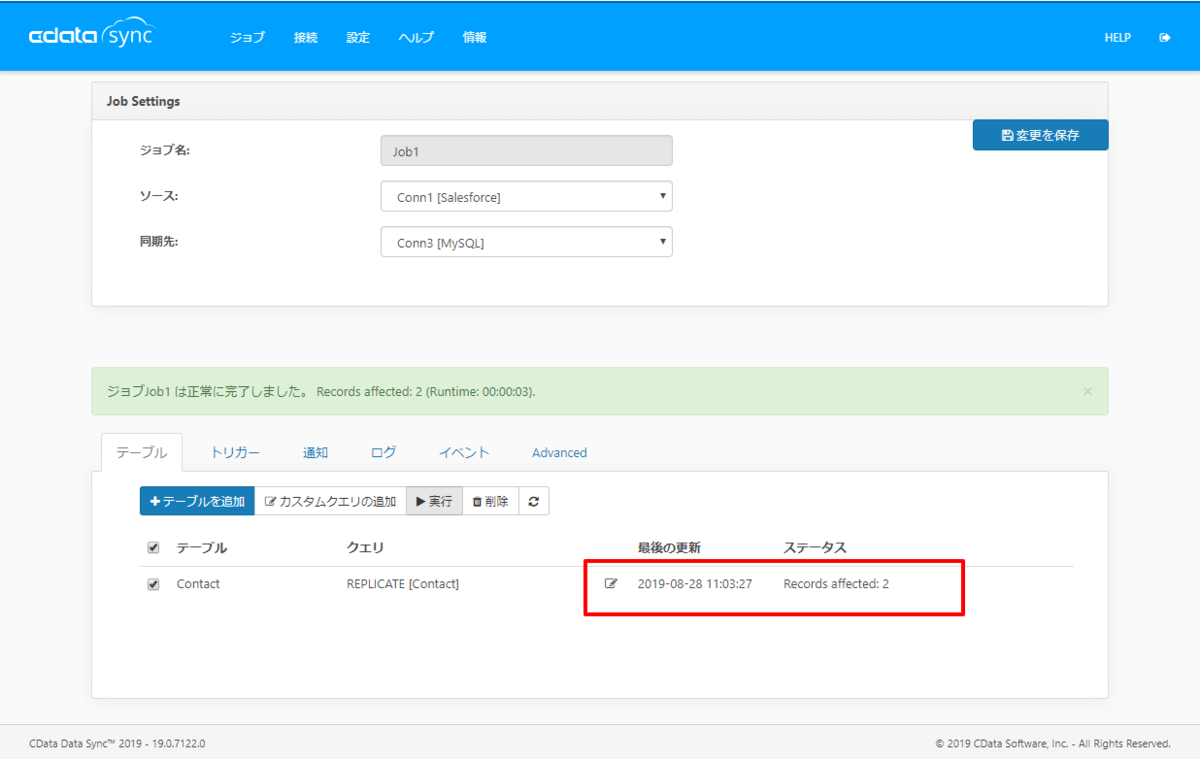The image size is (1200, 759).
Task: Click the Records affected: 2 status cell
Action: click(836, 584)
